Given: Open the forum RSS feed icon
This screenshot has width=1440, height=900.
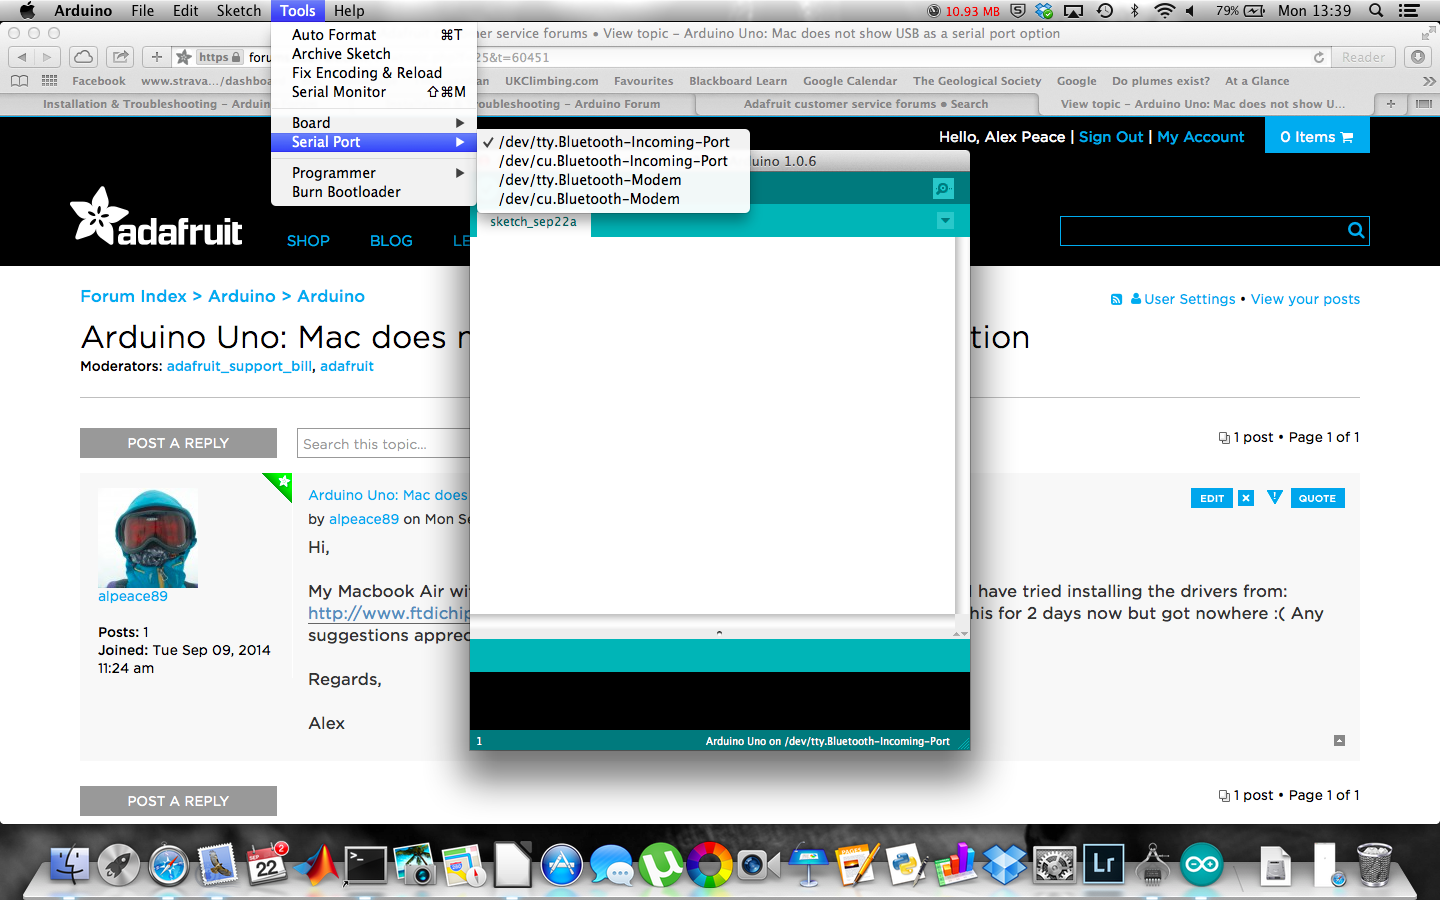Looking at the screenshot, I should pyautogui.click(x=1116, y=299).
